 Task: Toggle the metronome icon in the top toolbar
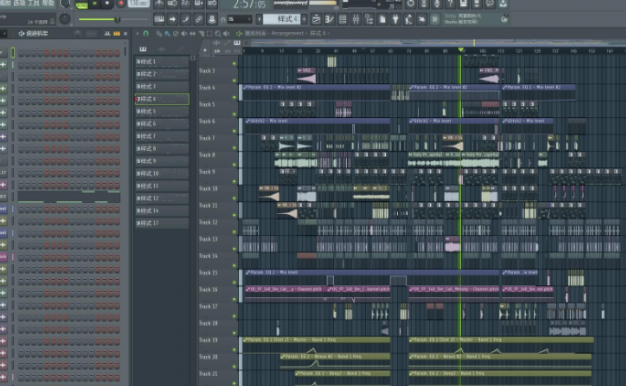pyautogui.click(x=159, y=4)
